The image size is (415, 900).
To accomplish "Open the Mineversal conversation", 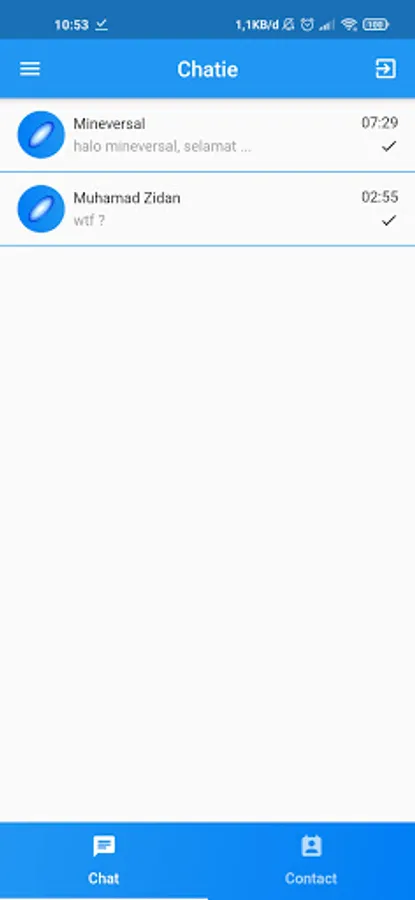I will click(207, 135).
